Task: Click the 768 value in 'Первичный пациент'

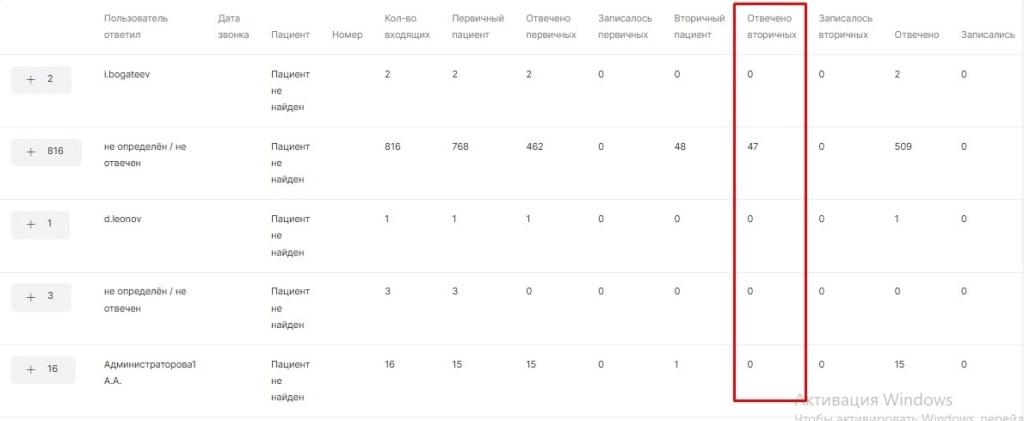Action: (x=461, y=147)
